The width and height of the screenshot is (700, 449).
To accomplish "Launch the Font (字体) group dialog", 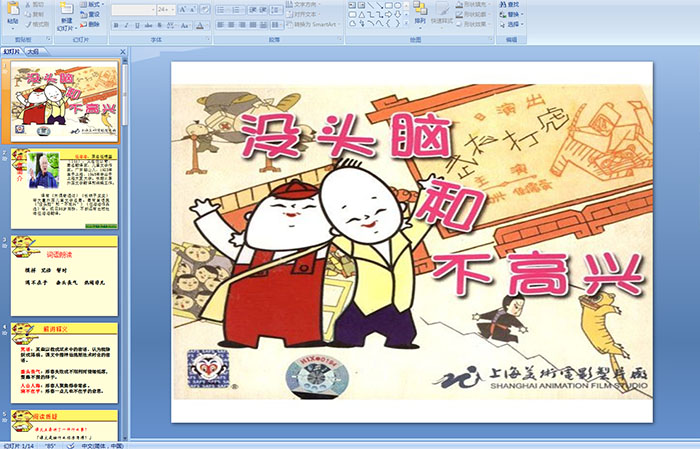I will pos(208,40).
